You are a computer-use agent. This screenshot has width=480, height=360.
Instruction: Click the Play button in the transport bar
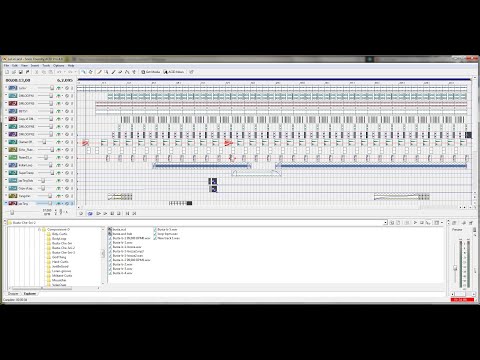tap(105, 213)
